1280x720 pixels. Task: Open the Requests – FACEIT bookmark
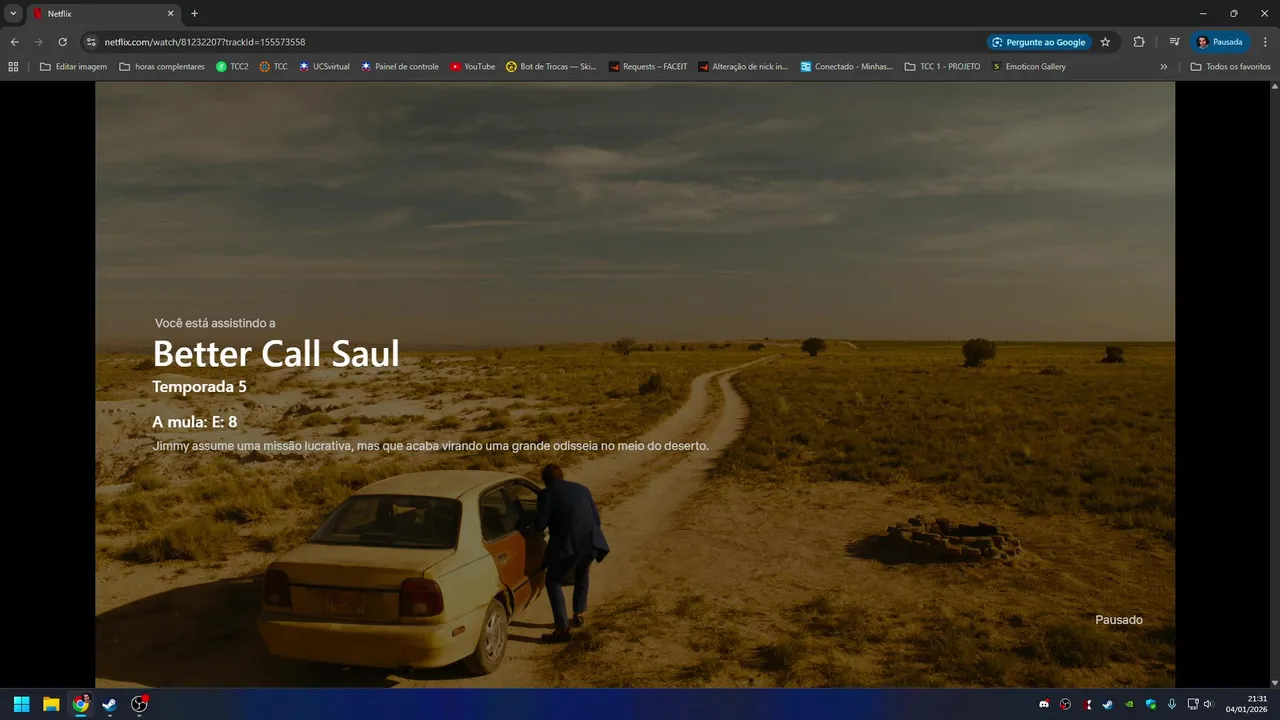coord(649,67)
